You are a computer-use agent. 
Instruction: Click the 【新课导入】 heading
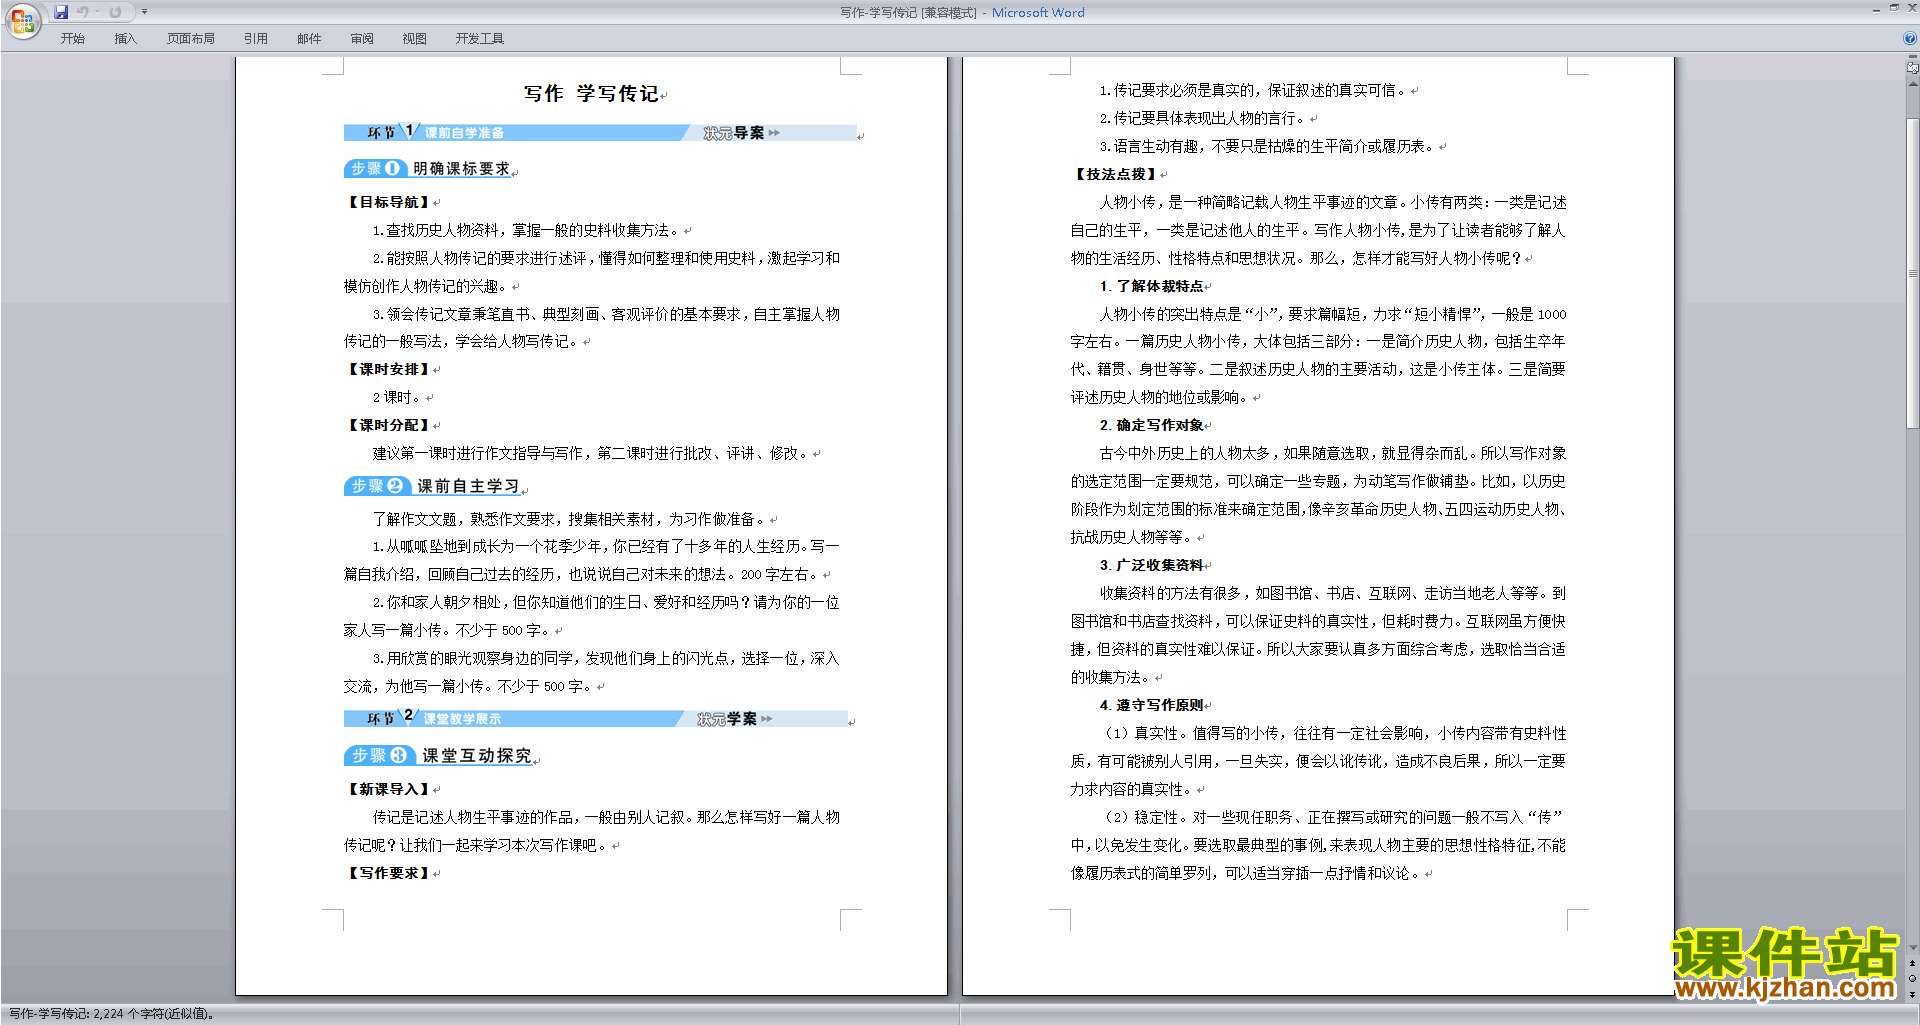(x=389, y=789)
